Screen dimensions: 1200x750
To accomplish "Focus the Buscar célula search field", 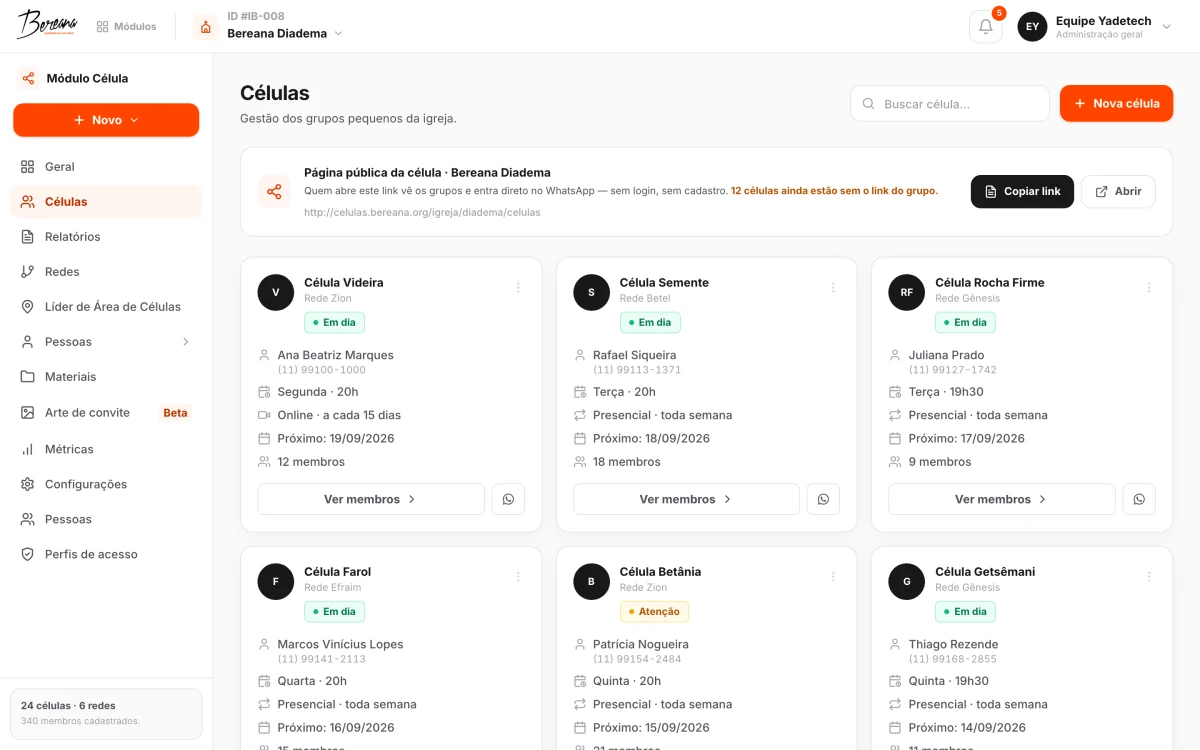I will coord(950,103).
